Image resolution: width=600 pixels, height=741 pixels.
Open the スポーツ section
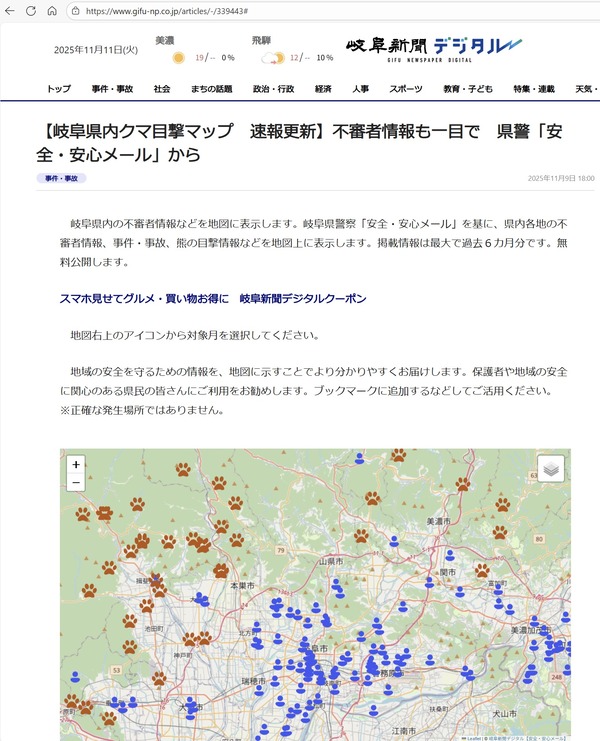pyautogui.click(x=405, y=89)
